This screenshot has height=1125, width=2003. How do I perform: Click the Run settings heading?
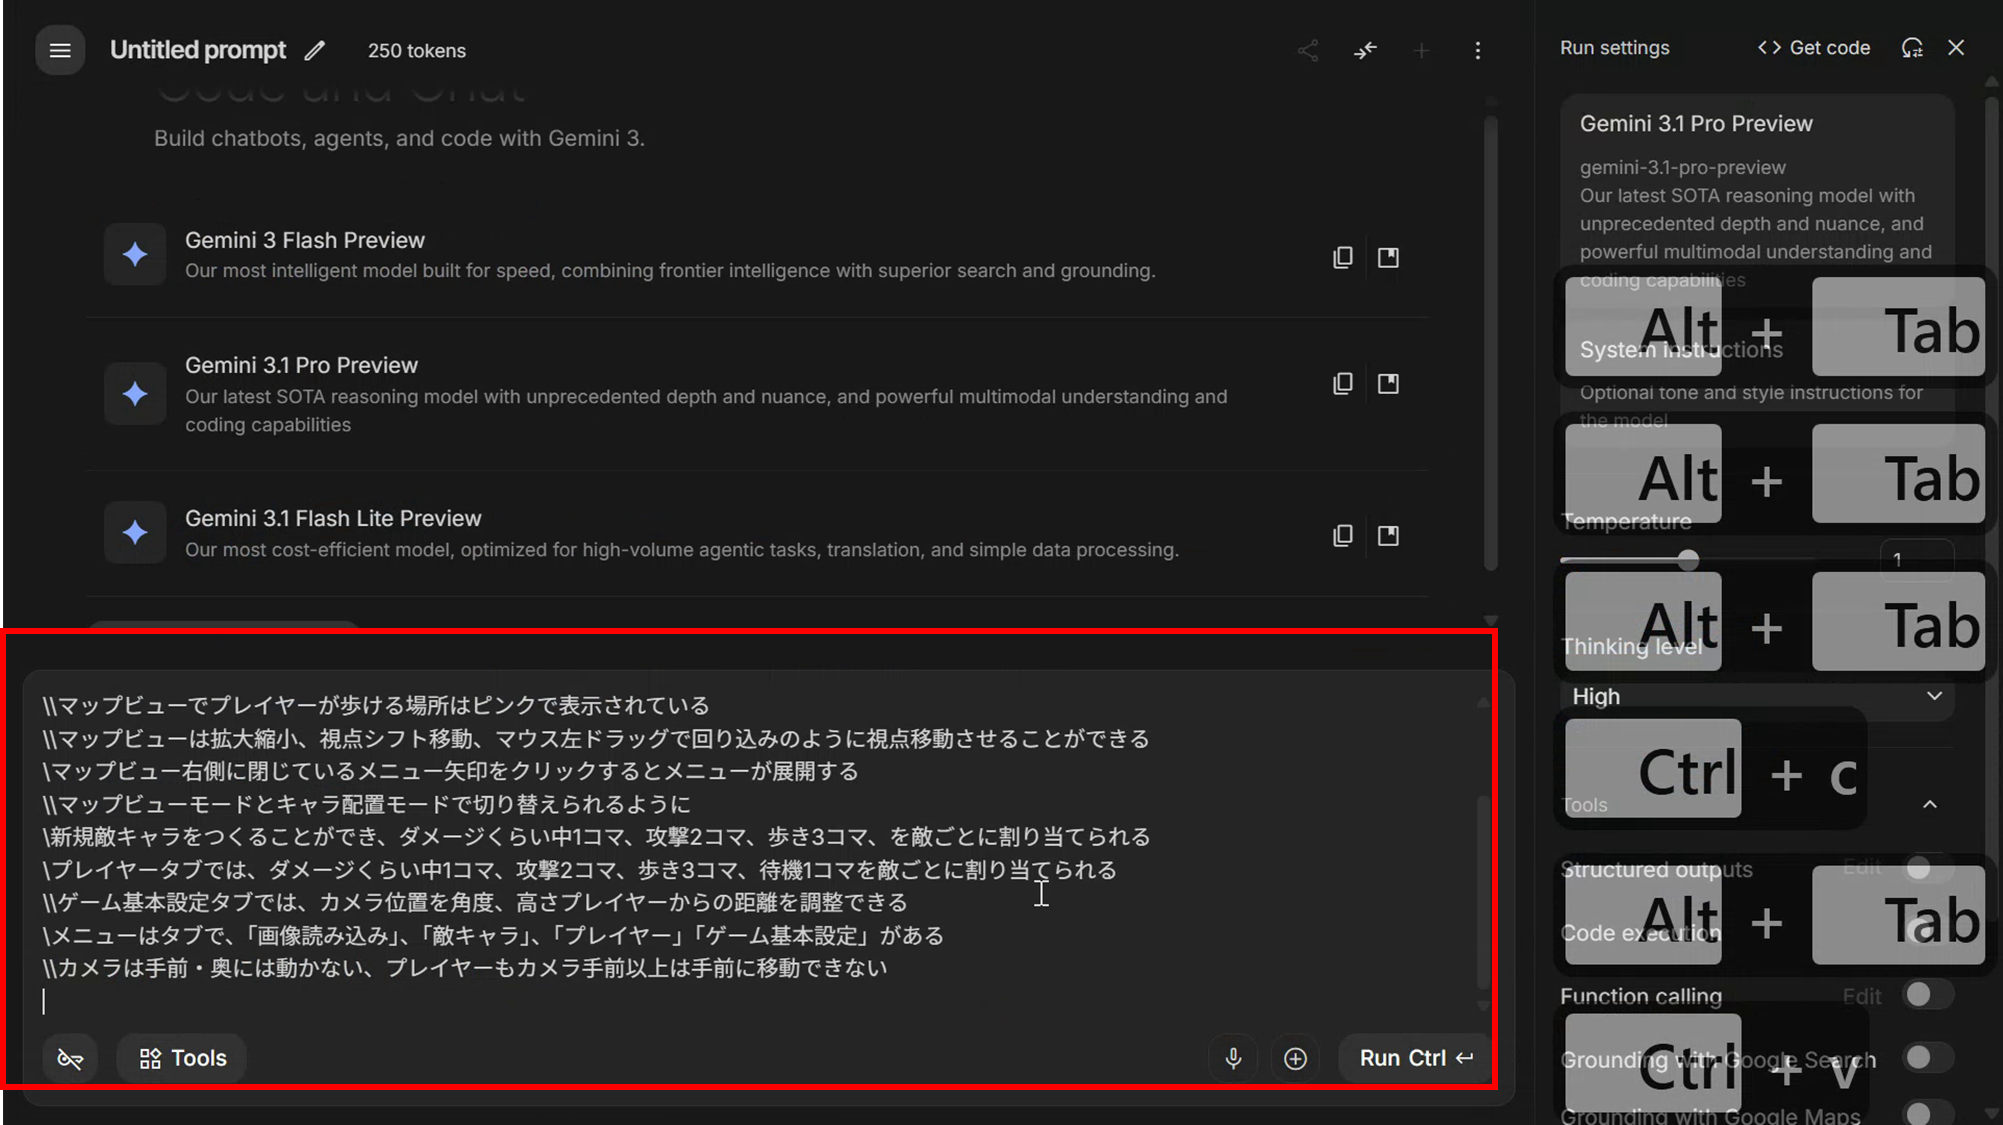pyautogui.click(x=1615, y=48)
